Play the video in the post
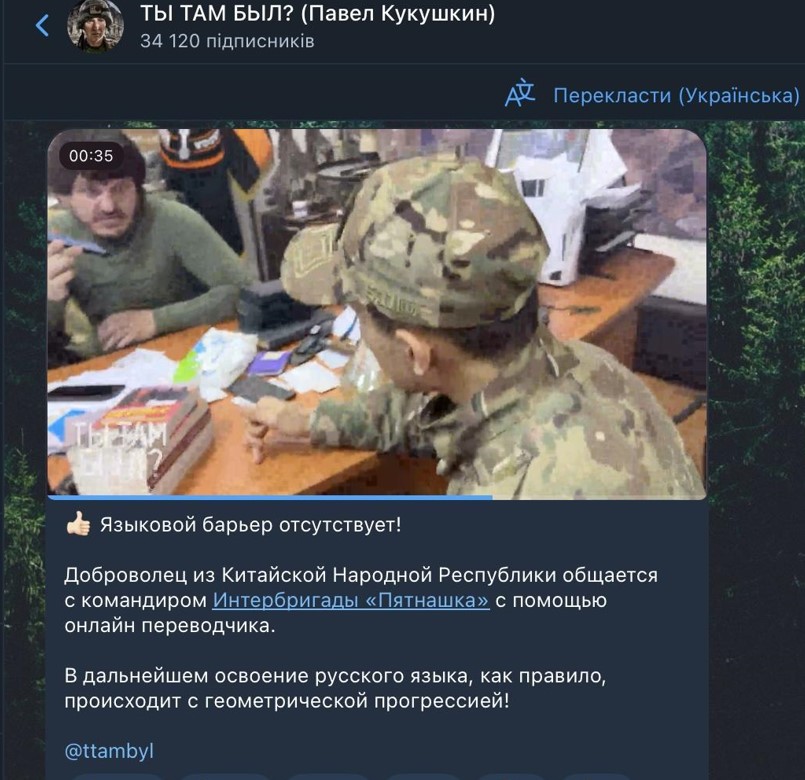The width and height of the screenshot is (805, 780). (377, 313)
